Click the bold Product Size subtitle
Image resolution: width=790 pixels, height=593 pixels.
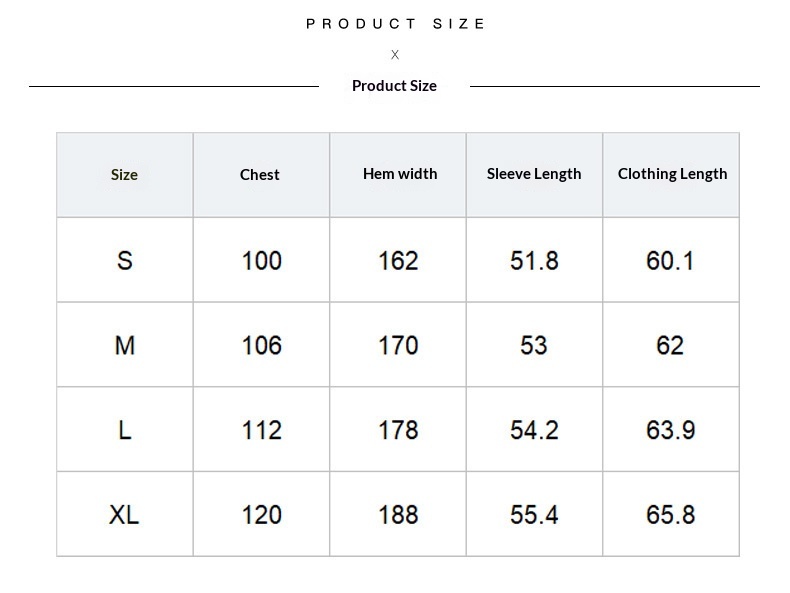point(394,86)
